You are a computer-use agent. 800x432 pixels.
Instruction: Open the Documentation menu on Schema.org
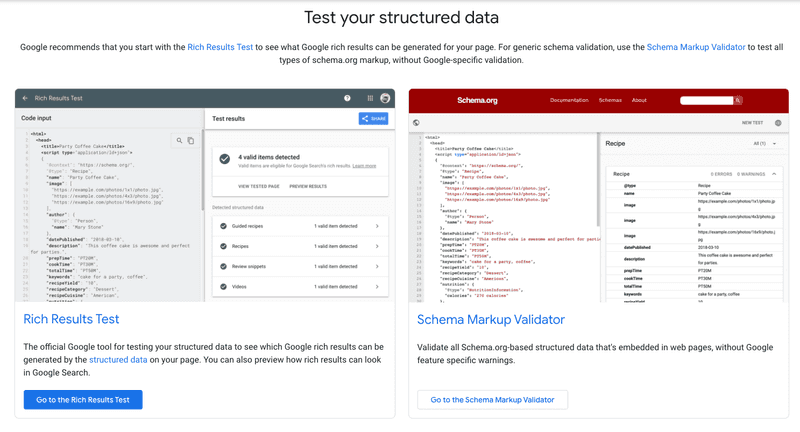click(x=569, y=100)
